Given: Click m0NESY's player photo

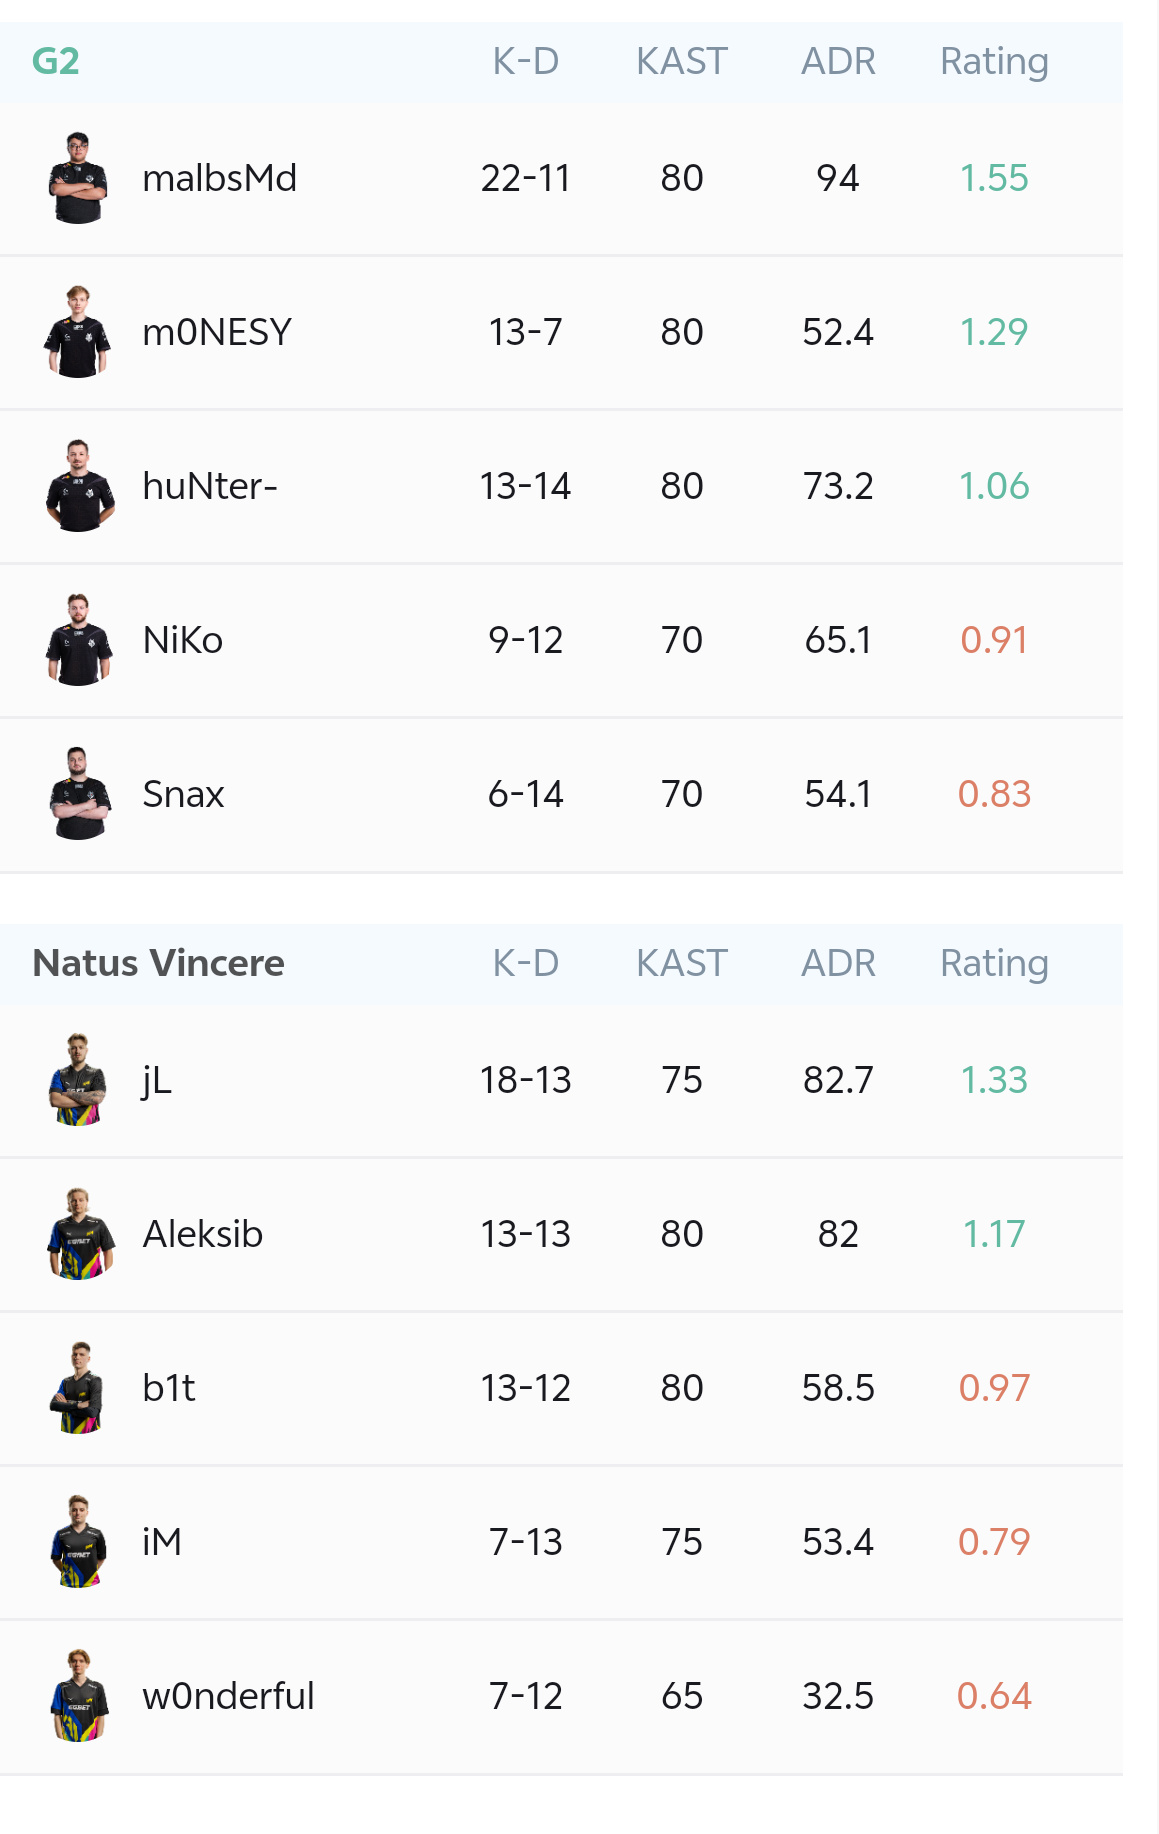Looking at the screenshot, I should 78,332.
